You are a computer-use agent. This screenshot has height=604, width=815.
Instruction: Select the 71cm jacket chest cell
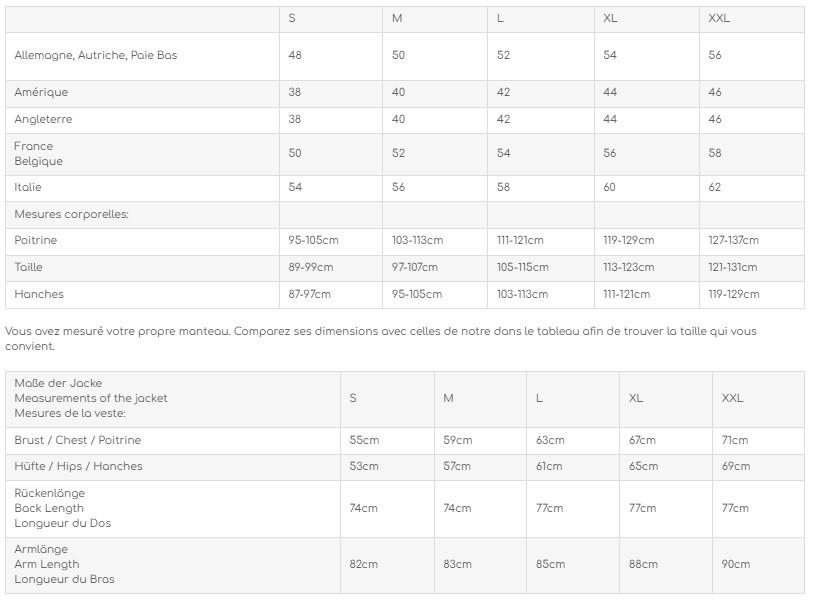[x=735, y=441]
